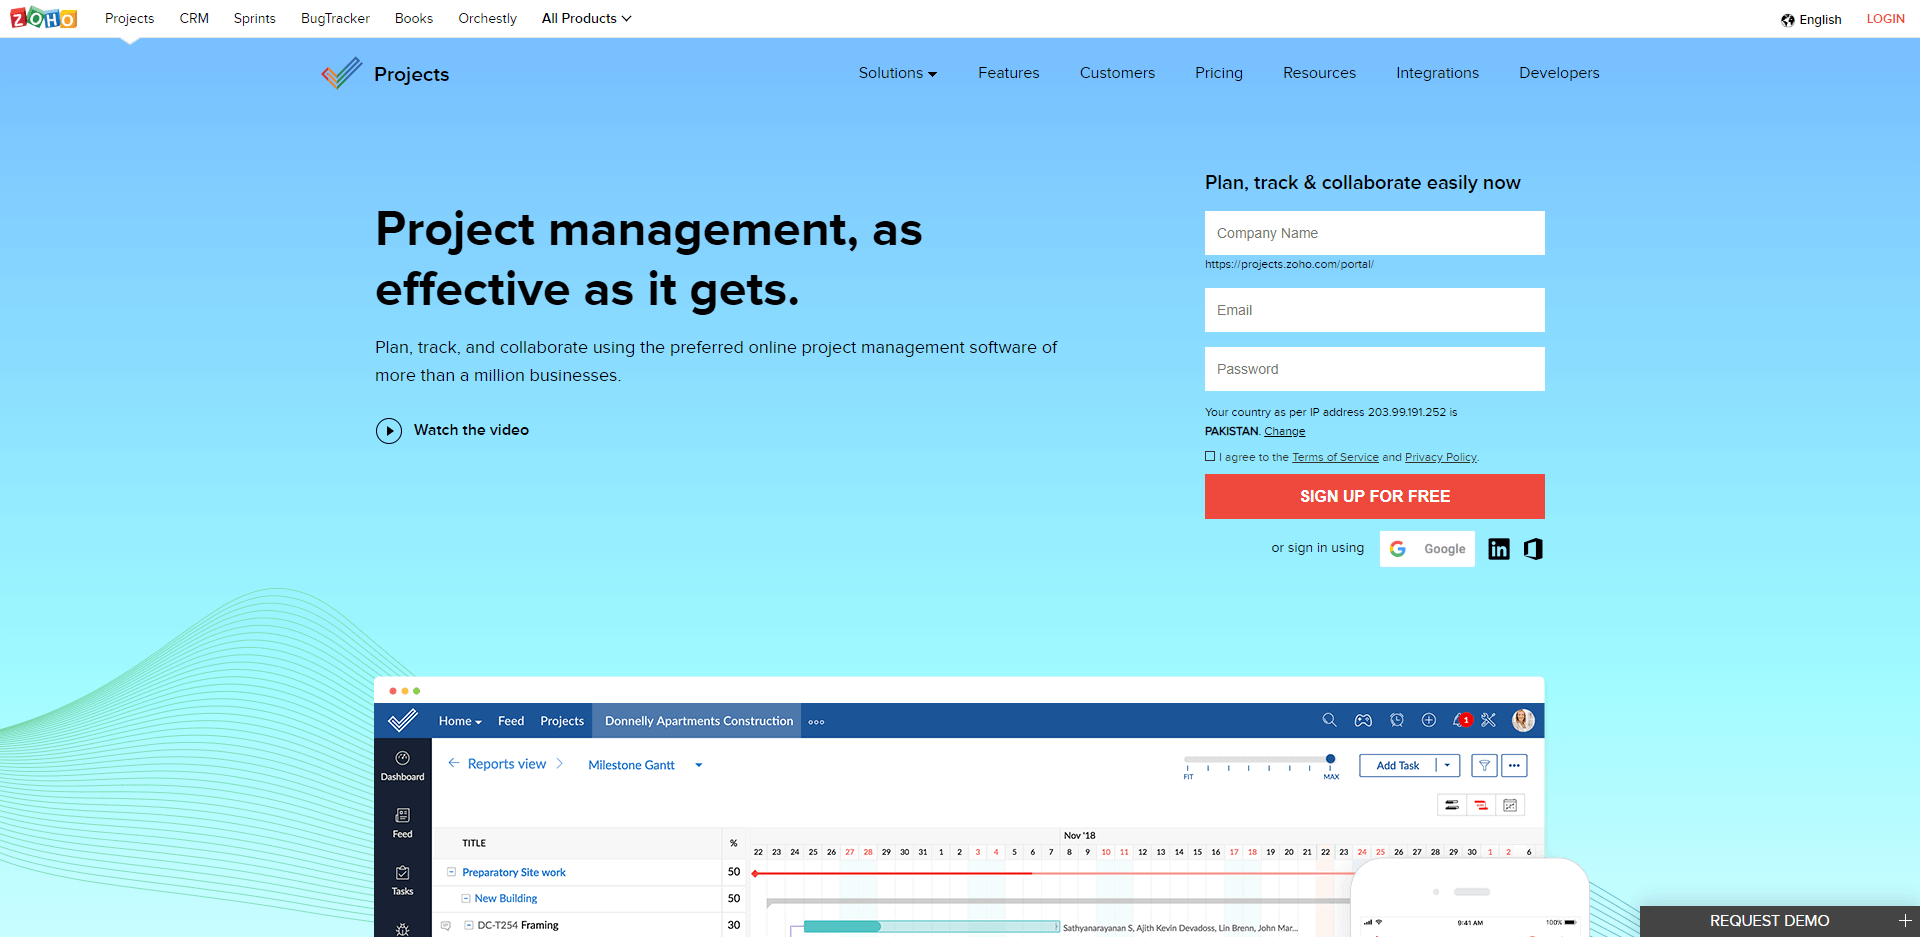Image resolution: width=1920 pixels, height=937 pixels.
Task: Focus the Email field
Action: click(1374, 310)
